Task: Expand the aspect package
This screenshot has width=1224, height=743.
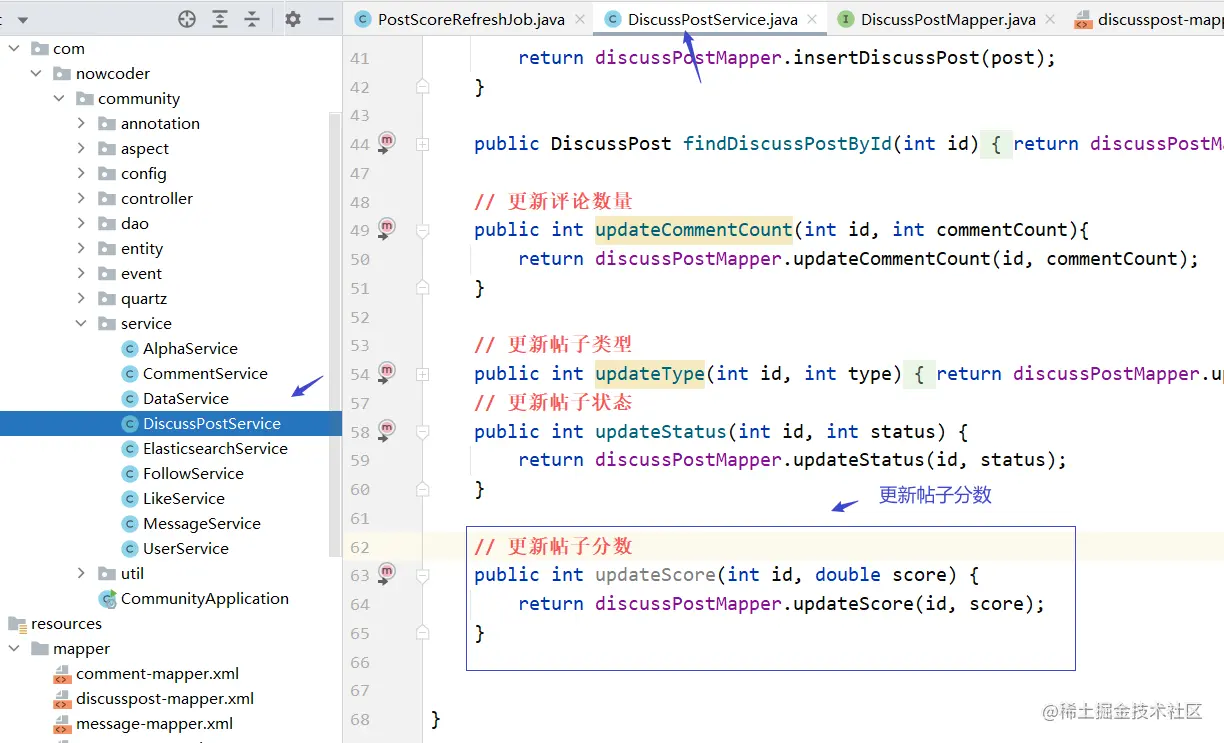Action: (81, 148)
